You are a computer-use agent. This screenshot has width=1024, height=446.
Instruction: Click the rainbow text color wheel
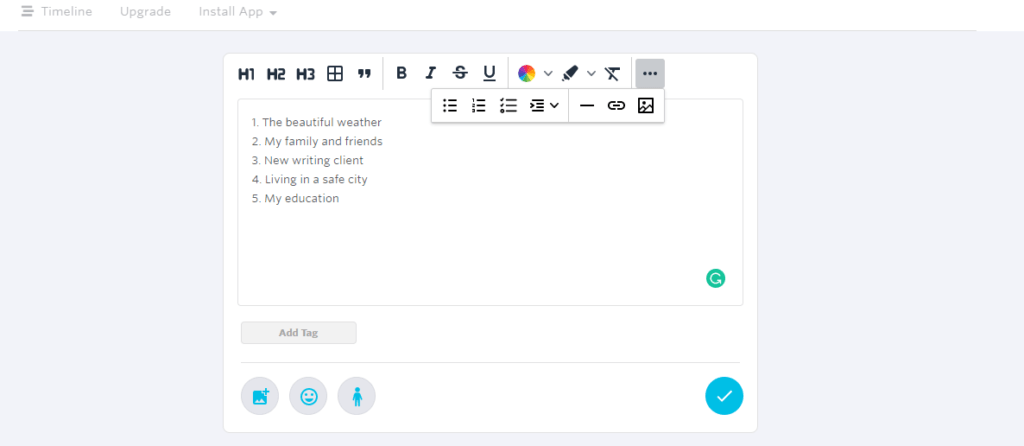[526, 73]
